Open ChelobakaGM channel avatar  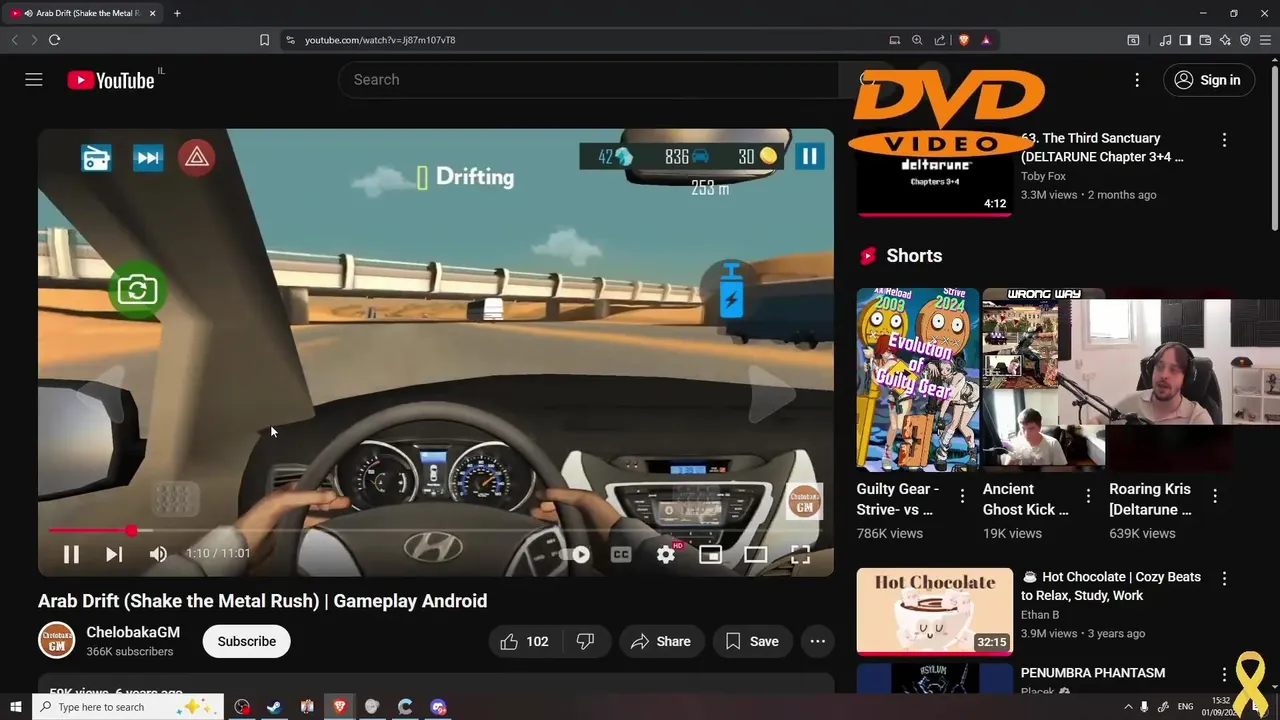click(57, 641)
